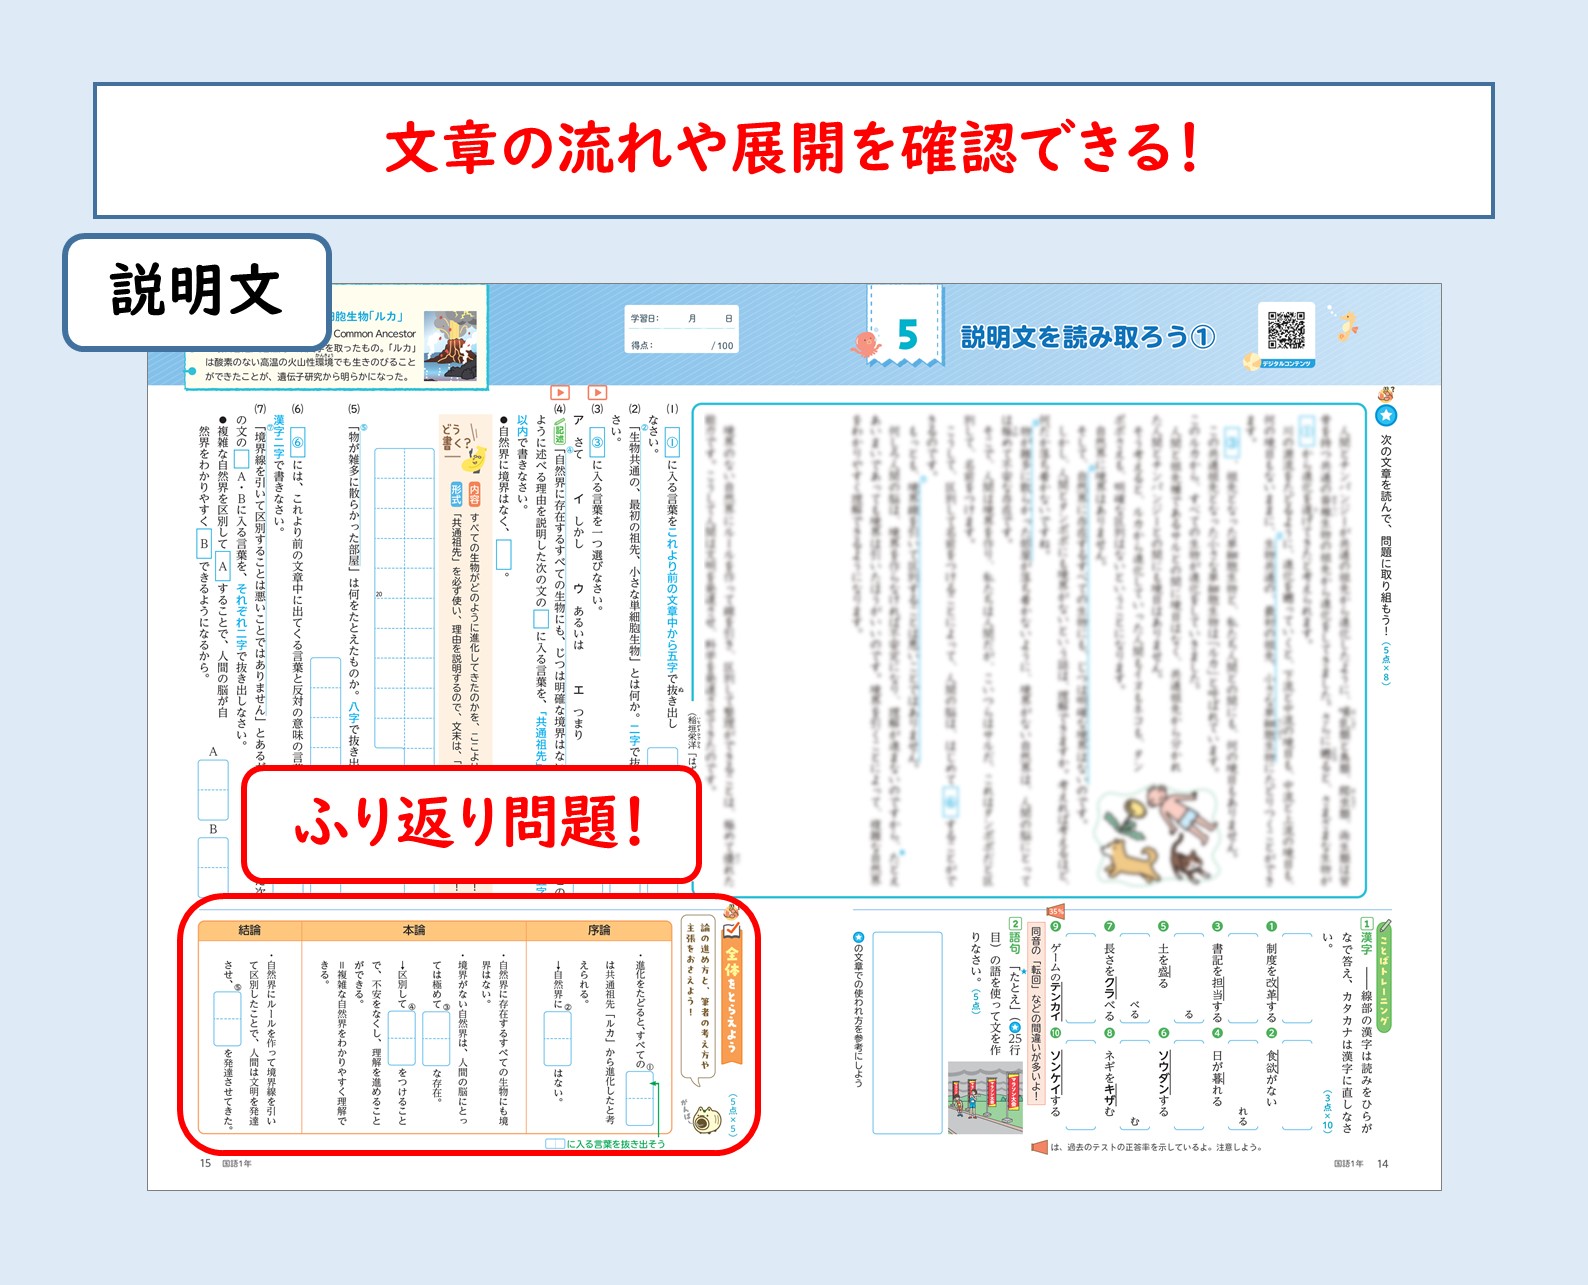Click the green circled number 2 in kanji drill
The height and width of the screenshot is (1285, 1588).
coord(1271,1033)
